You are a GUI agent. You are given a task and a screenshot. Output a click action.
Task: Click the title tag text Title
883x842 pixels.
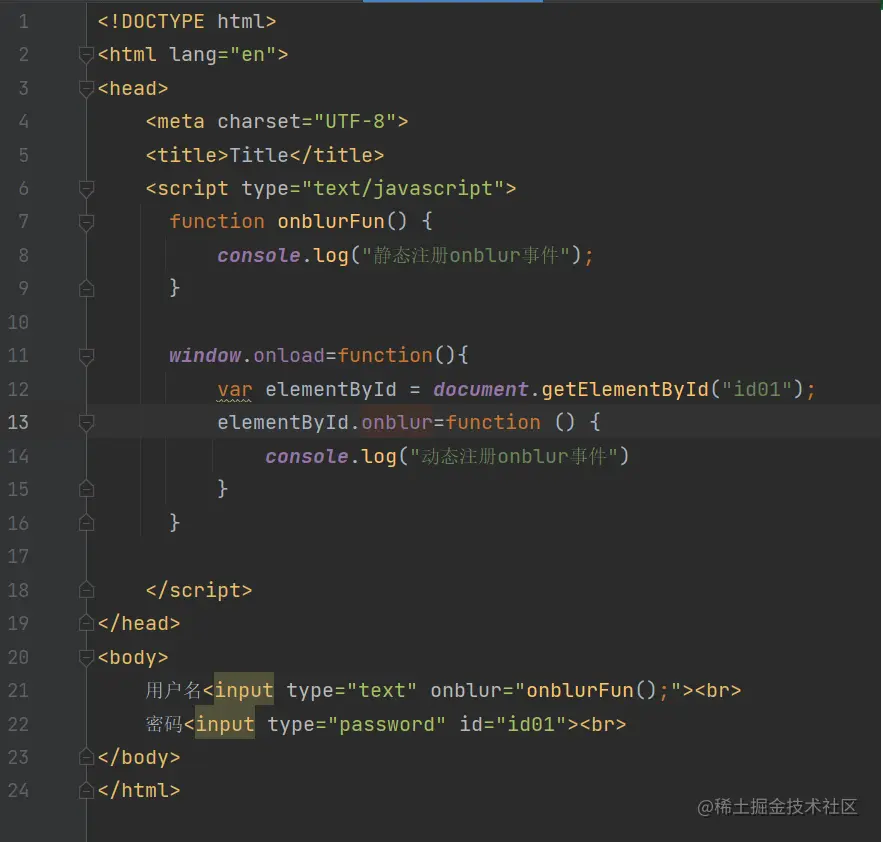tap(258, 155)
